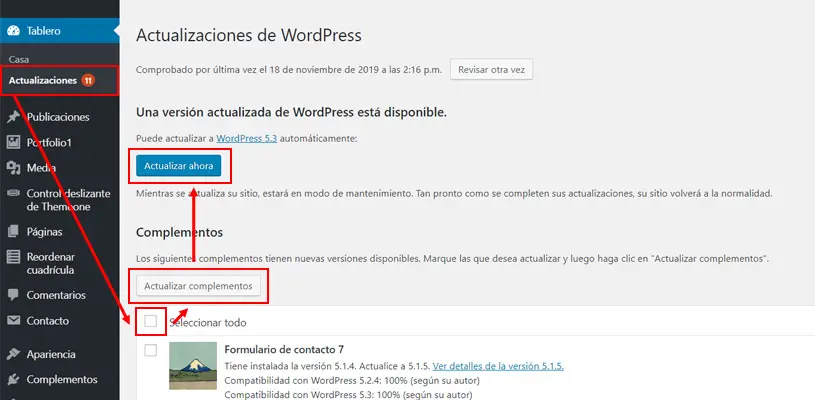Image resolution: width=815 pixels, height=400 pixels.
Task: Click the Actualizar complementos button
Action: (x=198, y=286)
